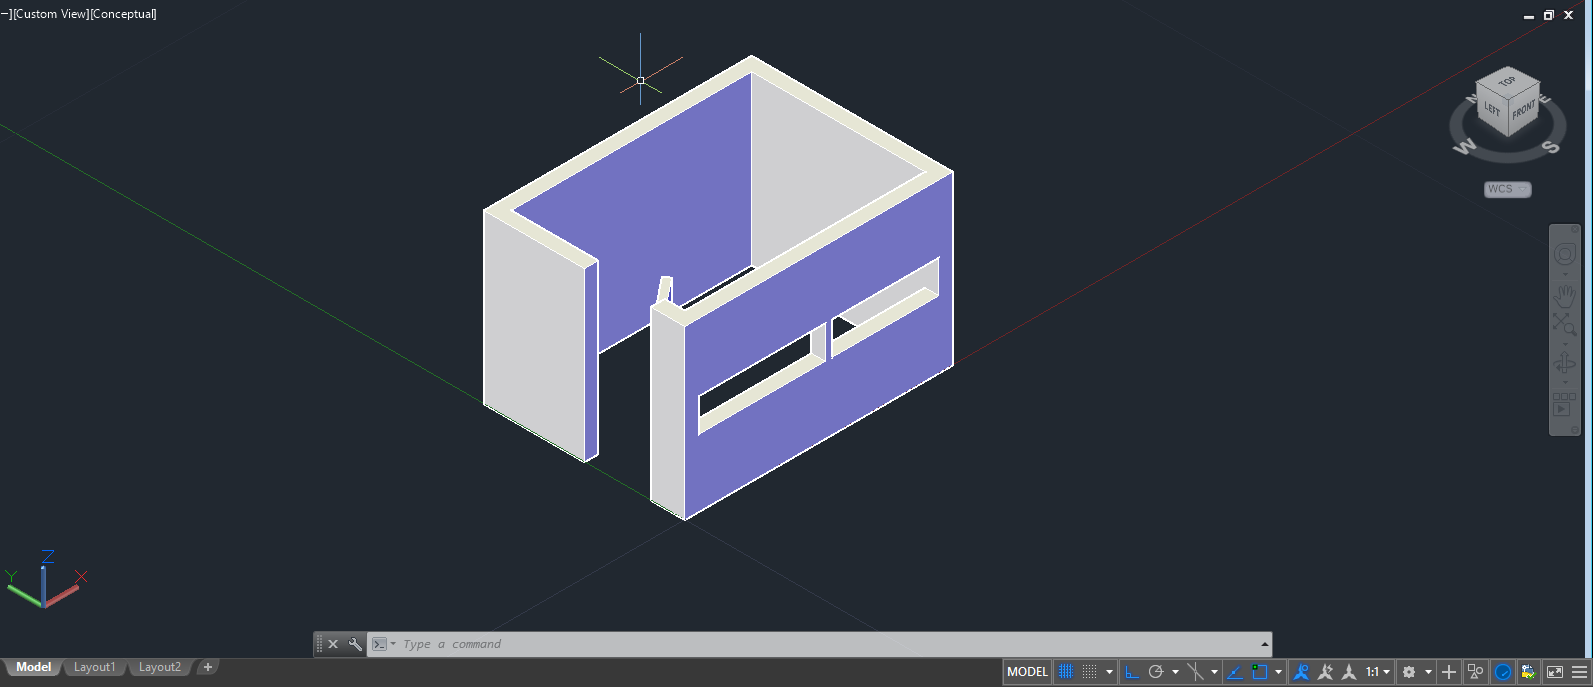Click the Customization hamburger icon in status bar
Screen dimensions: 1593x687
pos(1580,672)
